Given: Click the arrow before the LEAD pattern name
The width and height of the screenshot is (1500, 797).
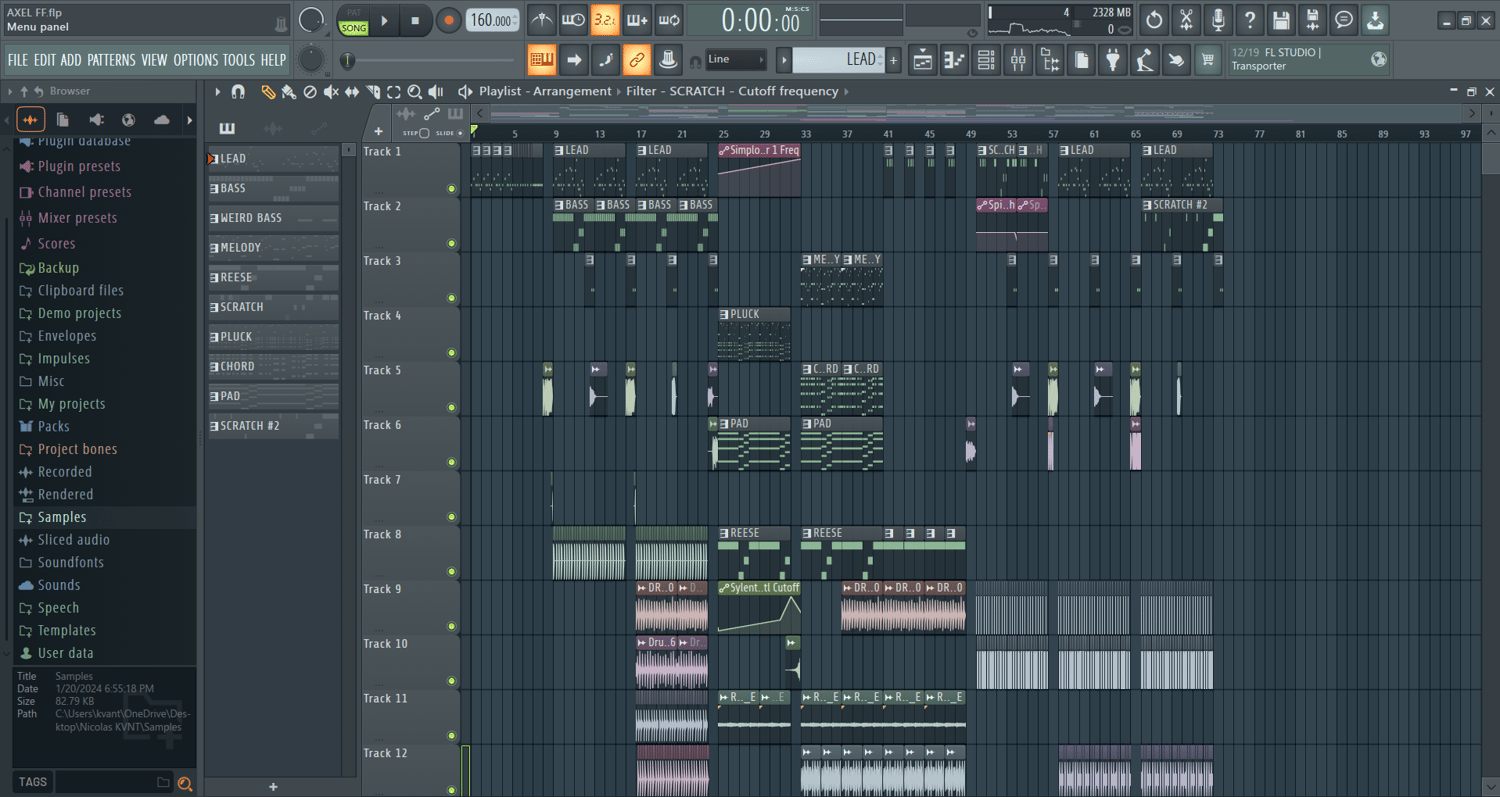Looking at the screenshot, I should [784, 60].
